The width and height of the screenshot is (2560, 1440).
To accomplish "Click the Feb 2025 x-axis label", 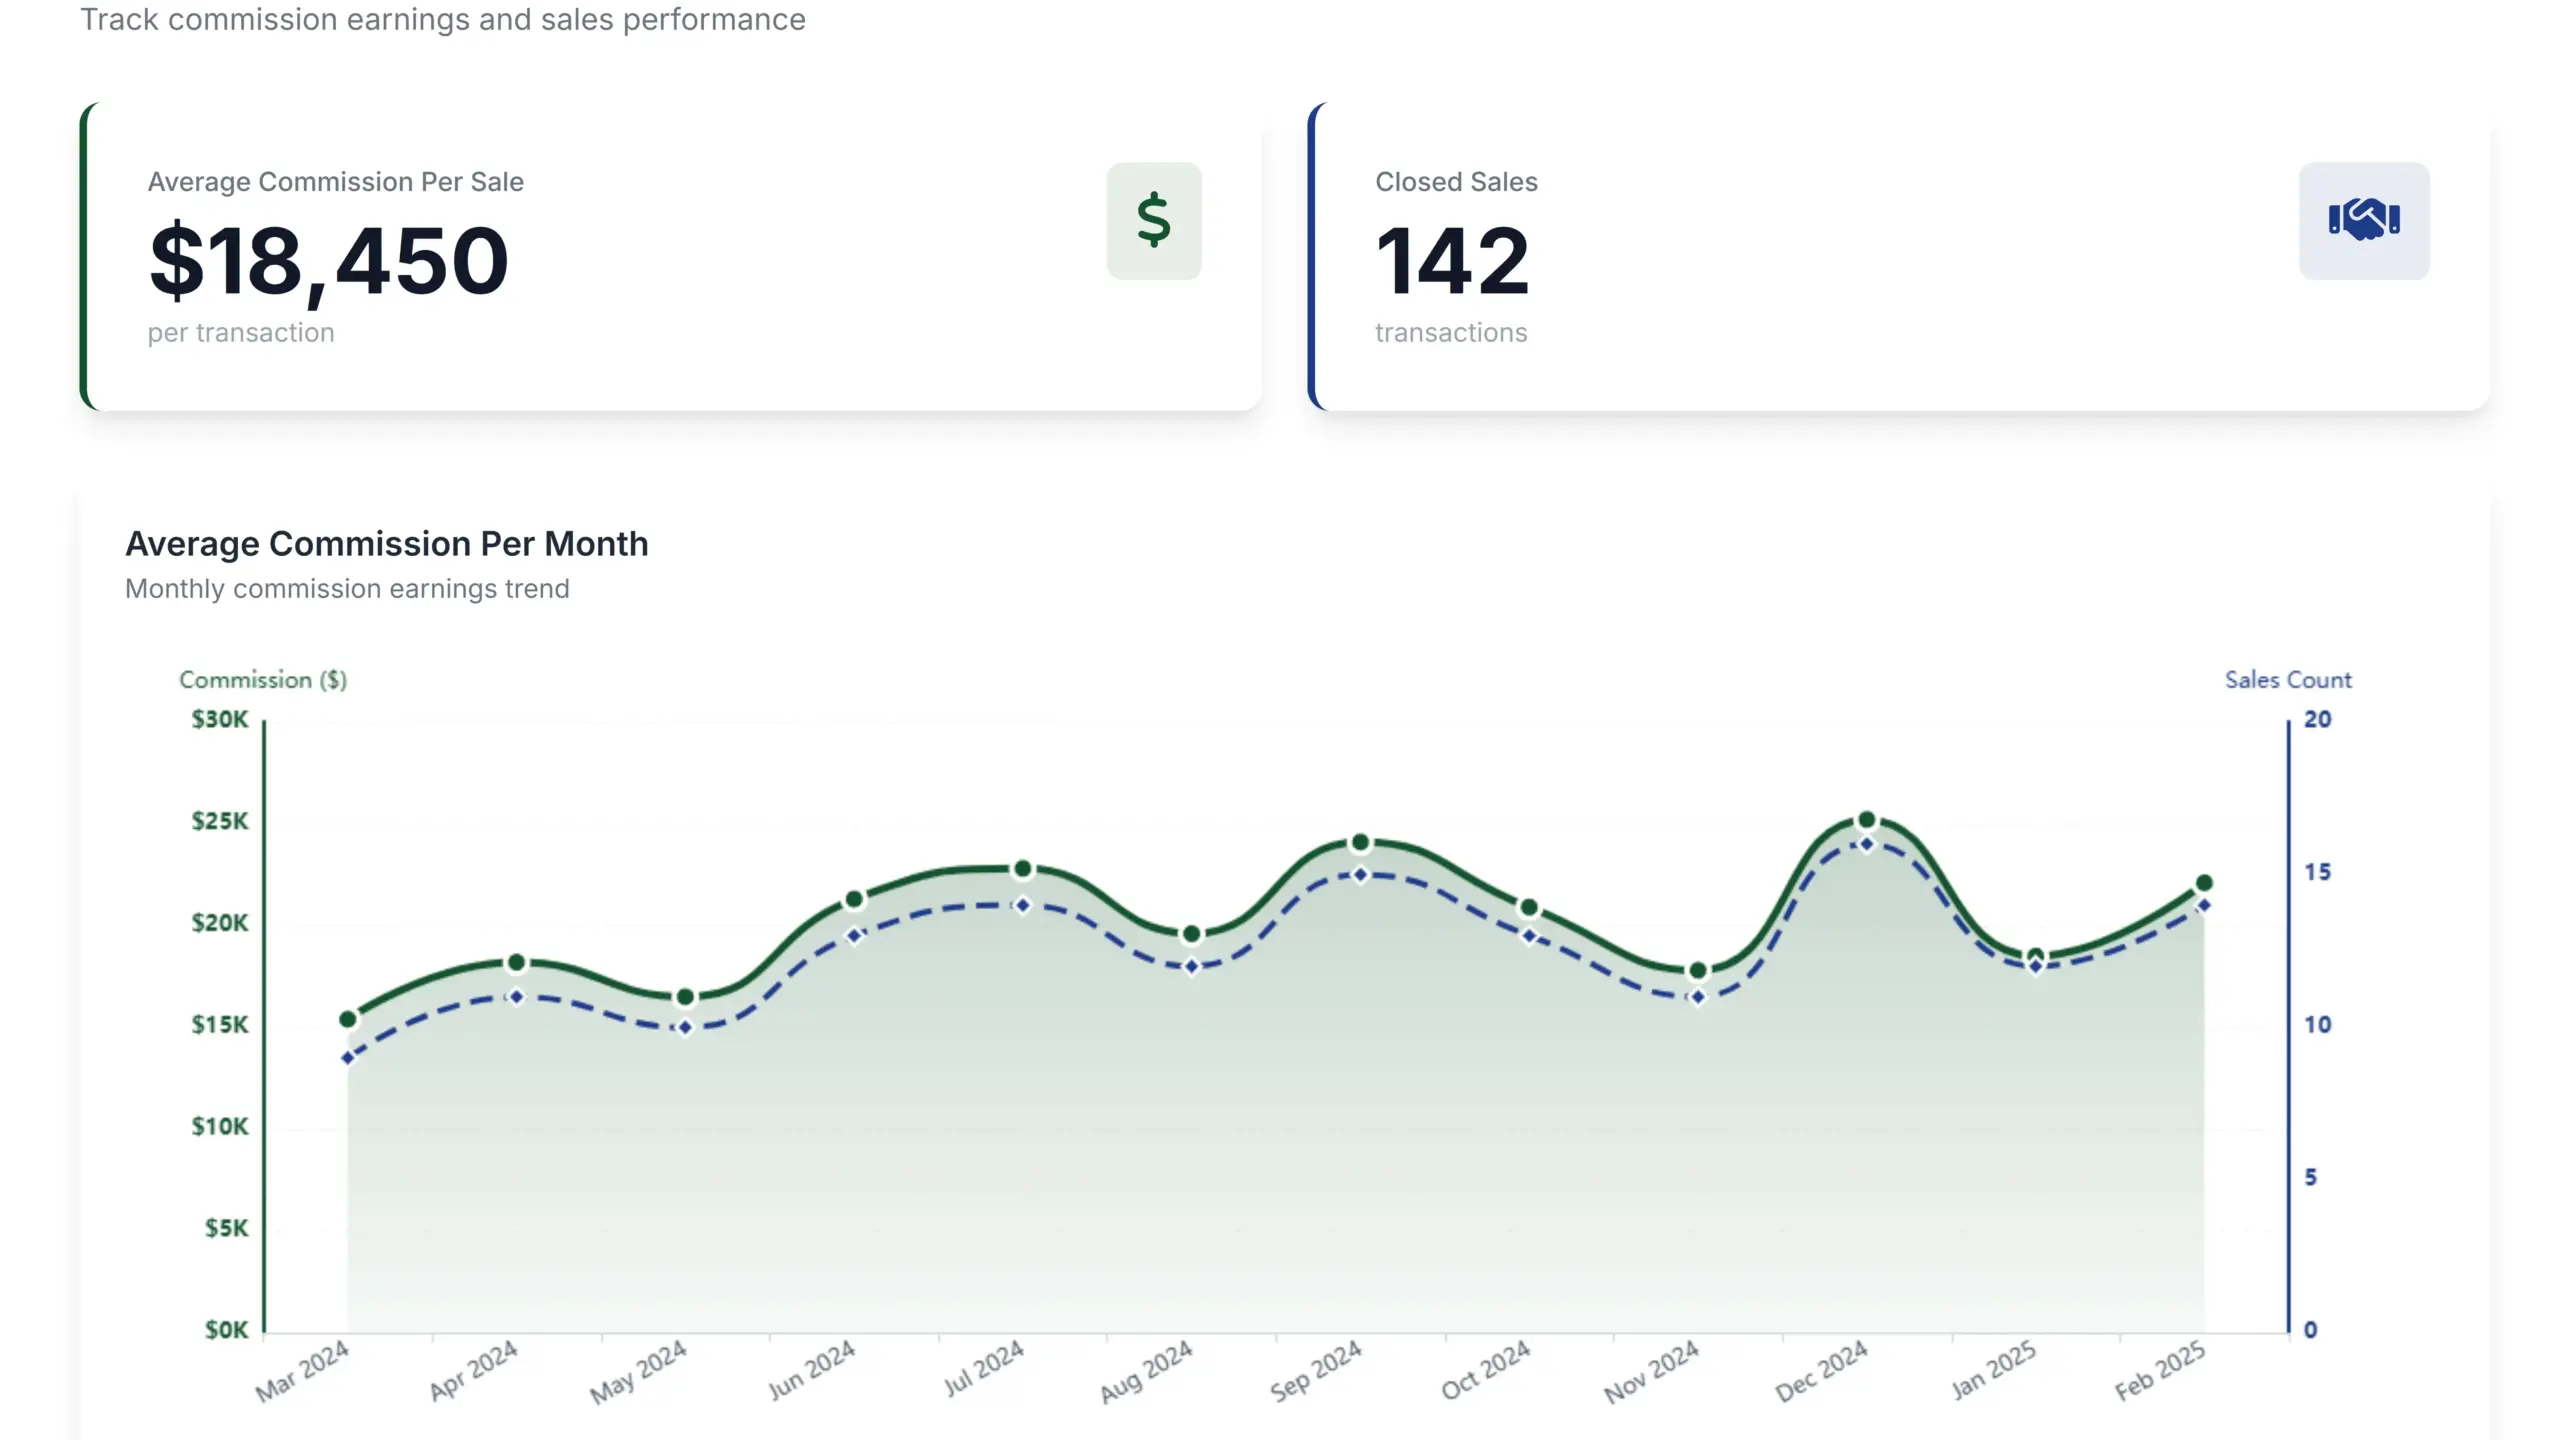I will (x=2160, y=1371).
